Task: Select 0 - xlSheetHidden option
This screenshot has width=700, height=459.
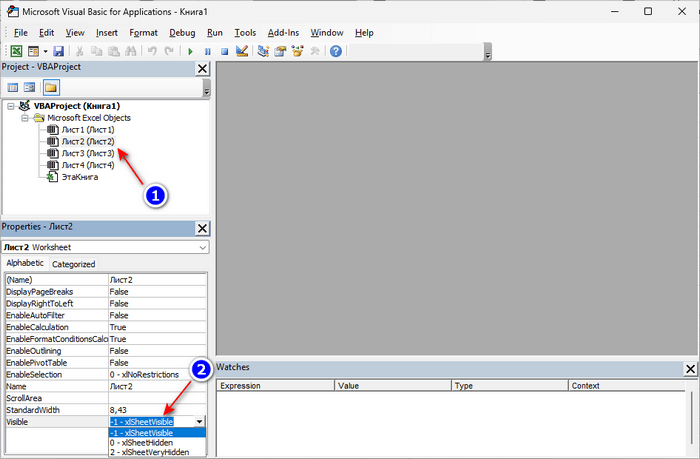Action: [143, 442]
